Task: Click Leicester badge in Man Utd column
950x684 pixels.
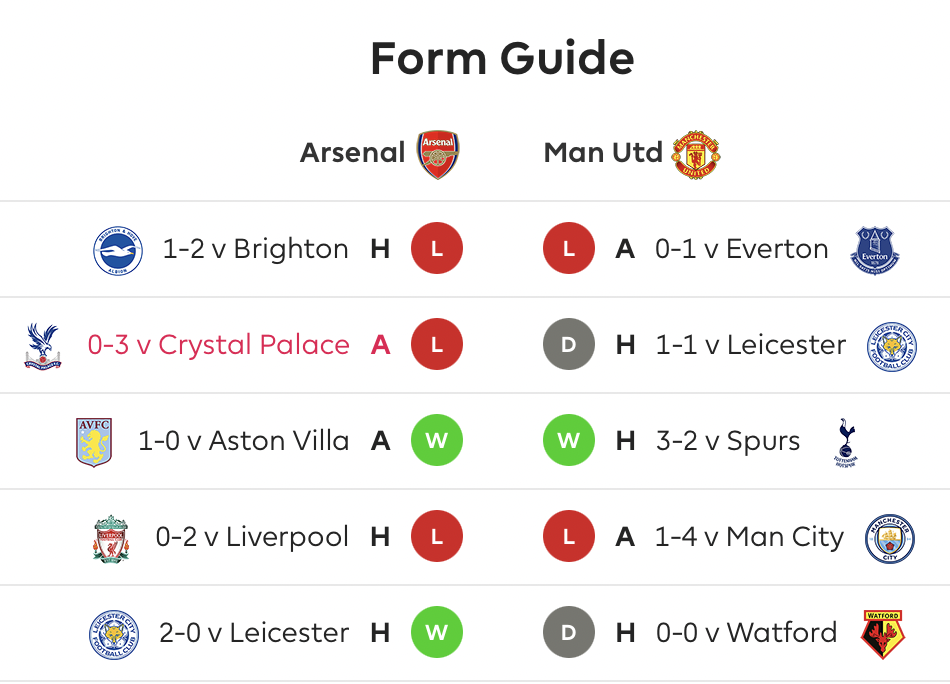Action: point(892,347)
